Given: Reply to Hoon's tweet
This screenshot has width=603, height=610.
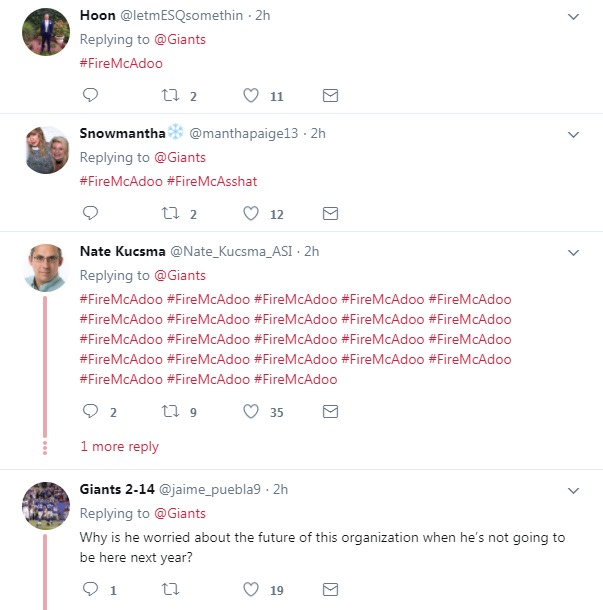Looking at the screenshot, I should click(x=90, y=96).
